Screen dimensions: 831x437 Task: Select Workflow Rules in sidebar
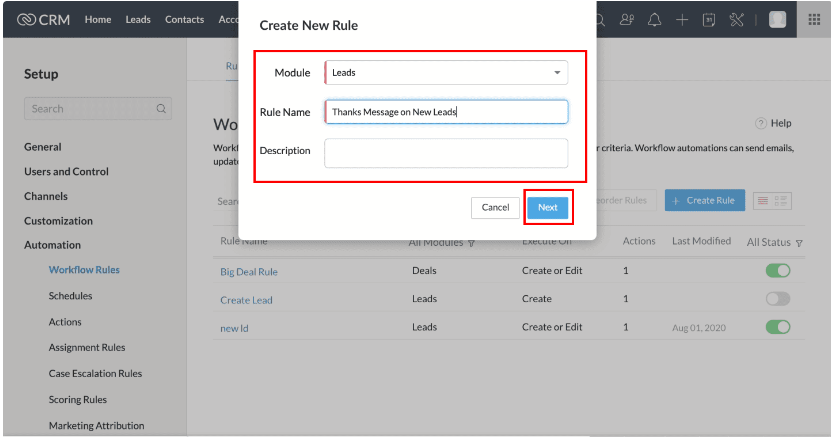pos(84,270)
